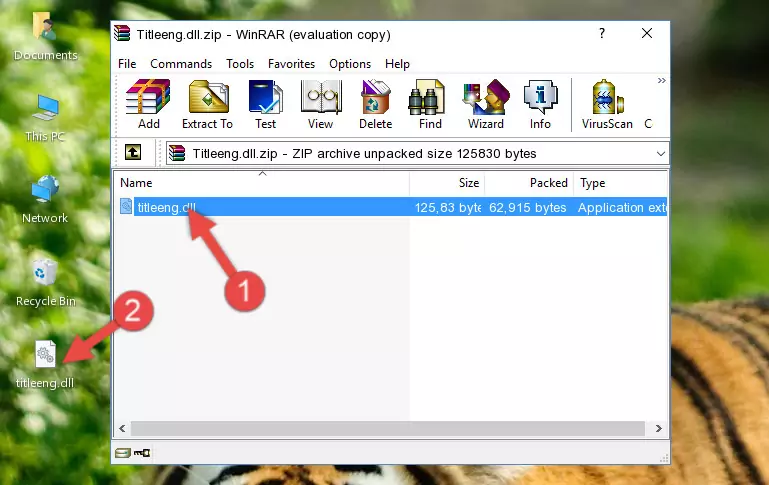Viewport: 769px width, 485px height.
Task: Click the archive icon in the address bar
Action: pos(177,153)
